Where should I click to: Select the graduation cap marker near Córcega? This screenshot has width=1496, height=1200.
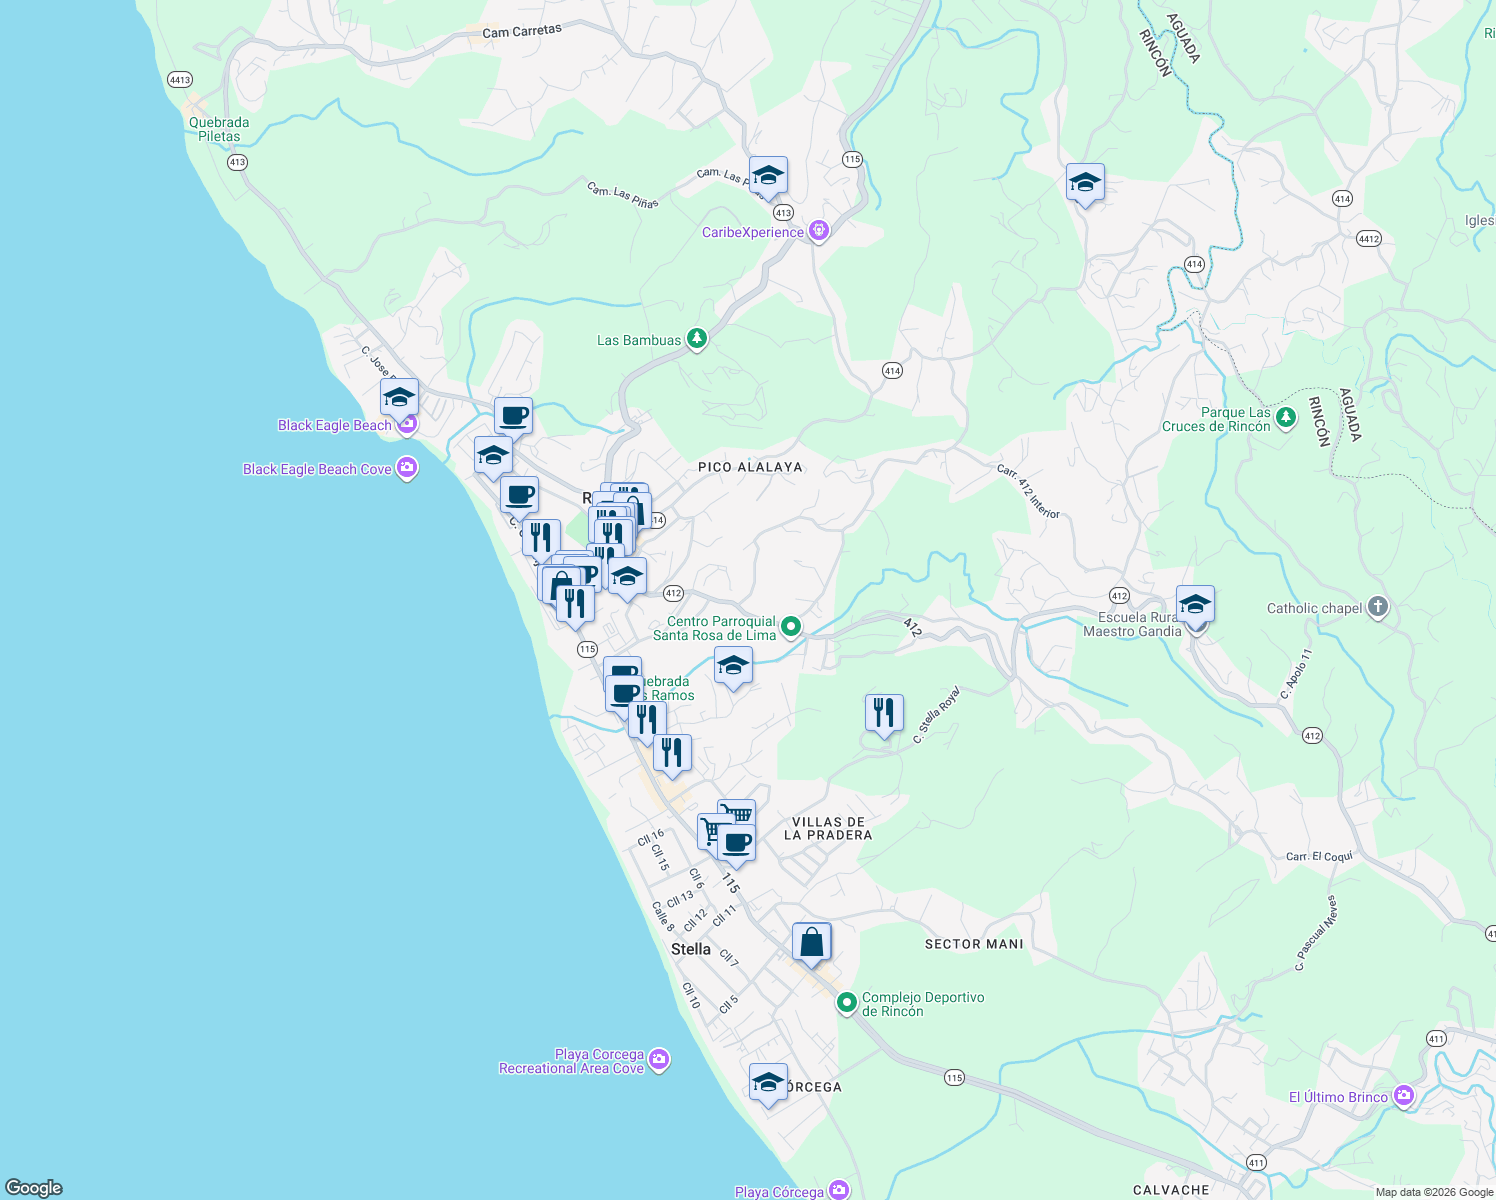coord(768,1080)
